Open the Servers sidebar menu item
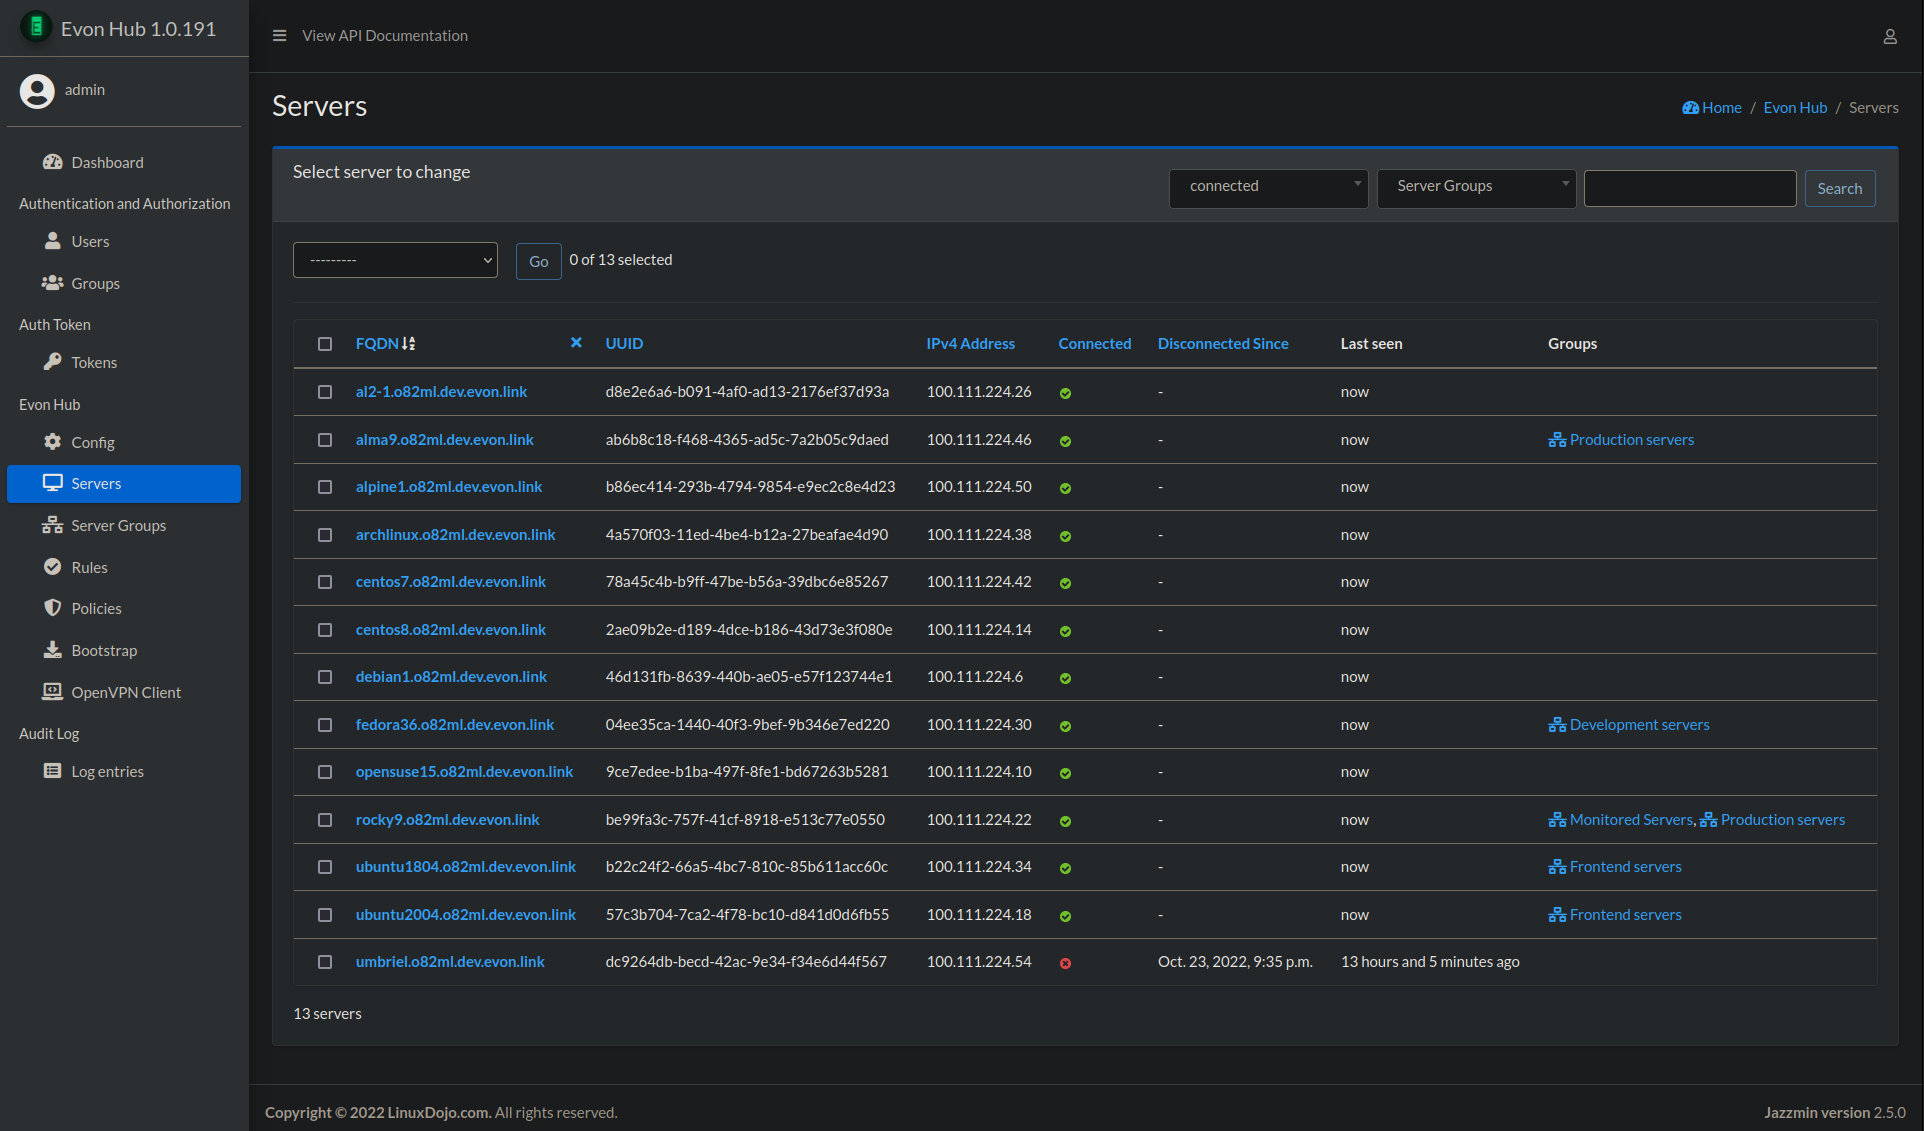 point(124,484)
